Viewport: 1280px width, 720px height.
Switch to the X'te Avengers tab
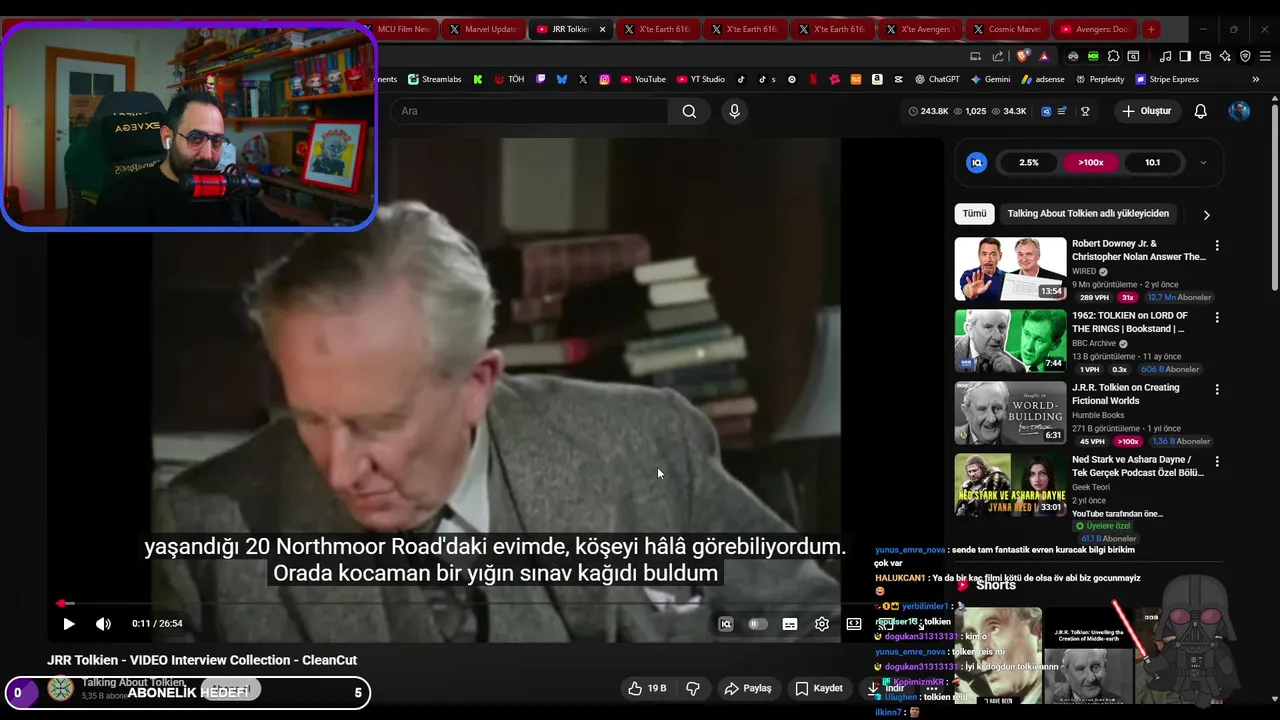coord(920,29)
